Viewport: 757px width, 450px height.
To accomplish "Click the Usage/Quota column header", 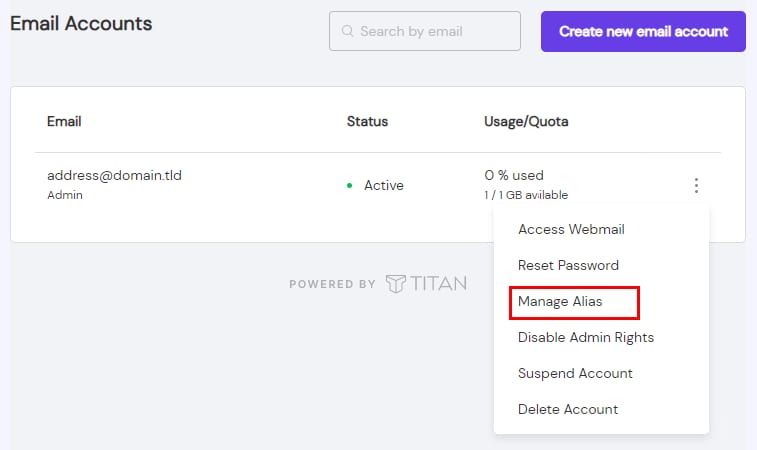I will point(526,121).
